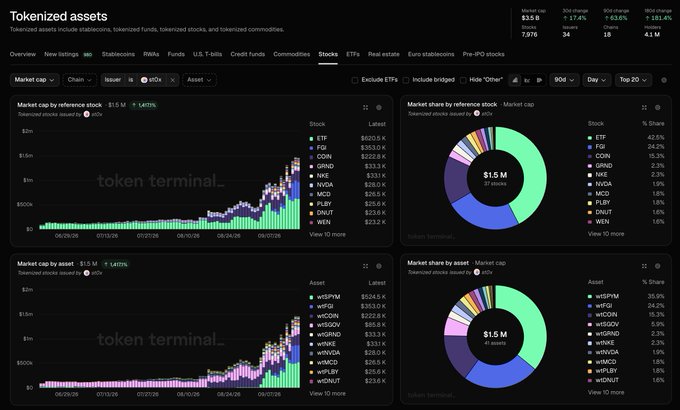Enable the Include bridged checkbox

406,80
